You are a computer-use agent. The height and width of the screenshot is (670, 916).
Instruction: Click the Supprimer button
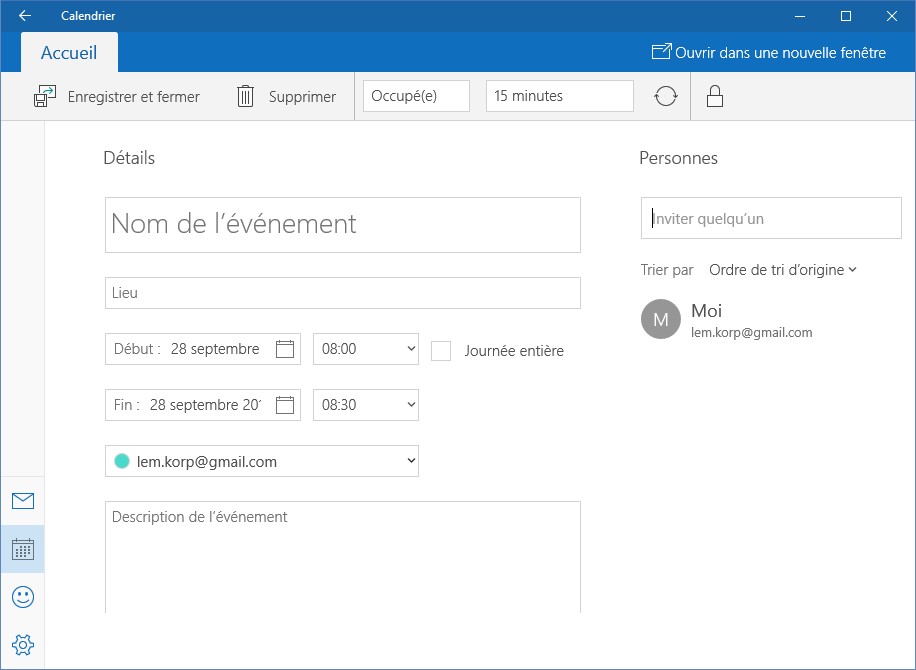point(286,97)
